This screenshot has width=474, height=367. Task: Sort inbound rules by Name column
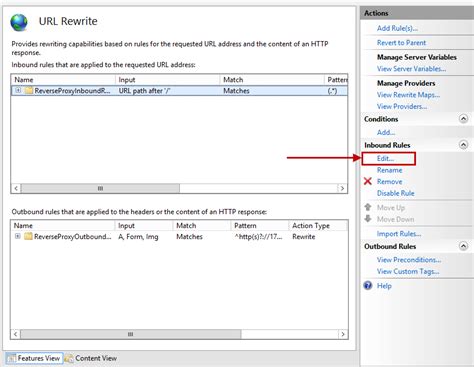coord(63,80)
